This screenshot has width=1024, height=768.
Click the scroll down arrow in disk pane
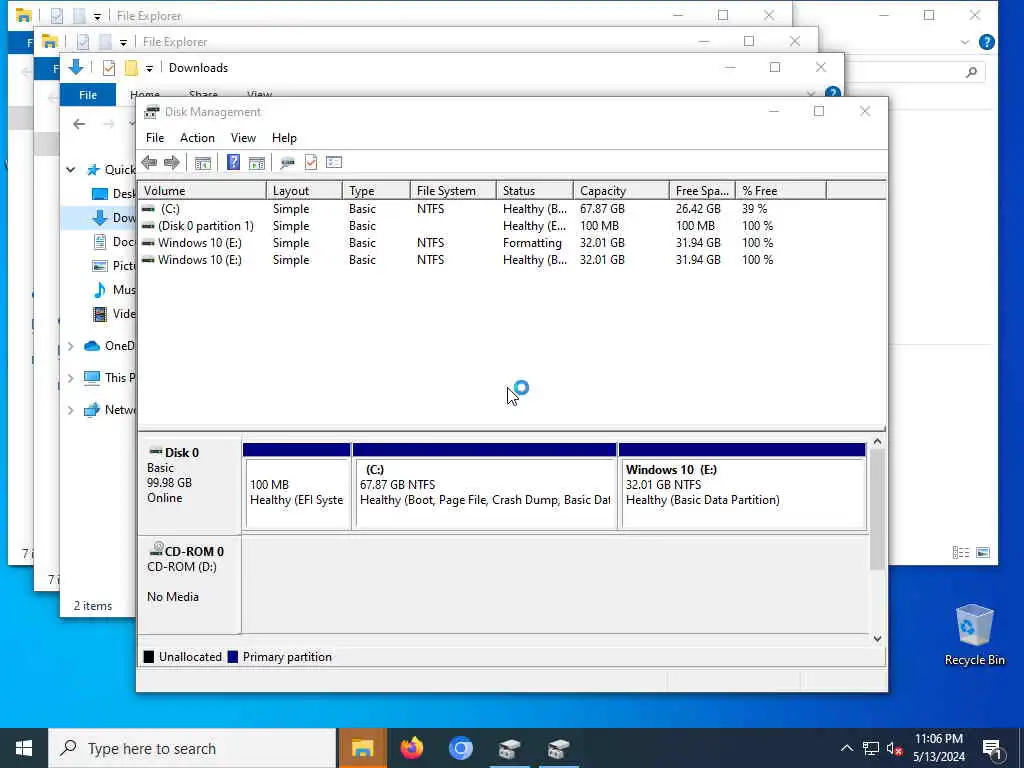pos(877,639)
